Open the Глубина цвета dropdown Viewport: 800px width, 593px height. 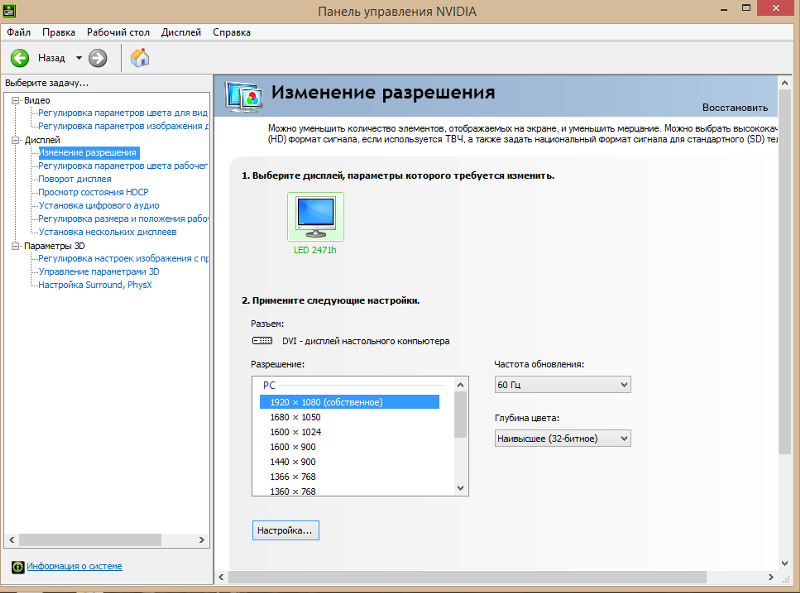pos(562,438)
